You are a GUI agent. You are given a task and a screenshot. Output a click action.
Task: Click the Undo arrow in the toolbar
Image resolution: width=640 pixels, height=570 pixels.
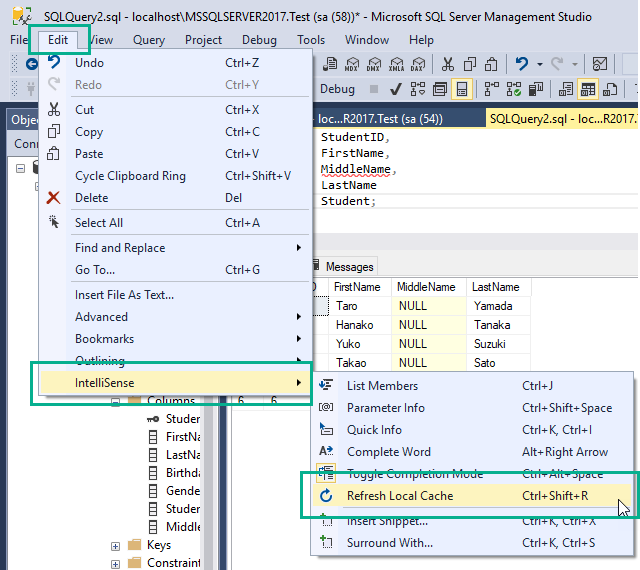click(521, 64)
